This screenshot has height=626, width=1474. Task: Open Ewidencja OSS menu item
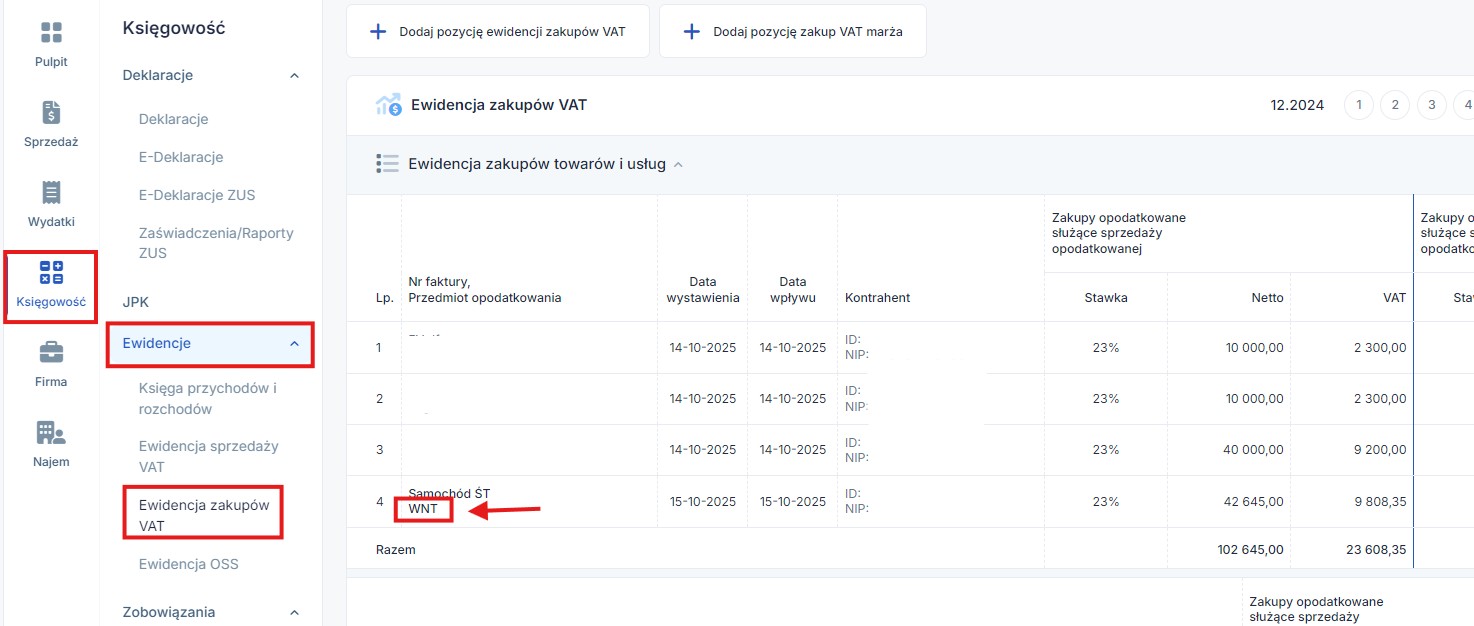(188, 564)
